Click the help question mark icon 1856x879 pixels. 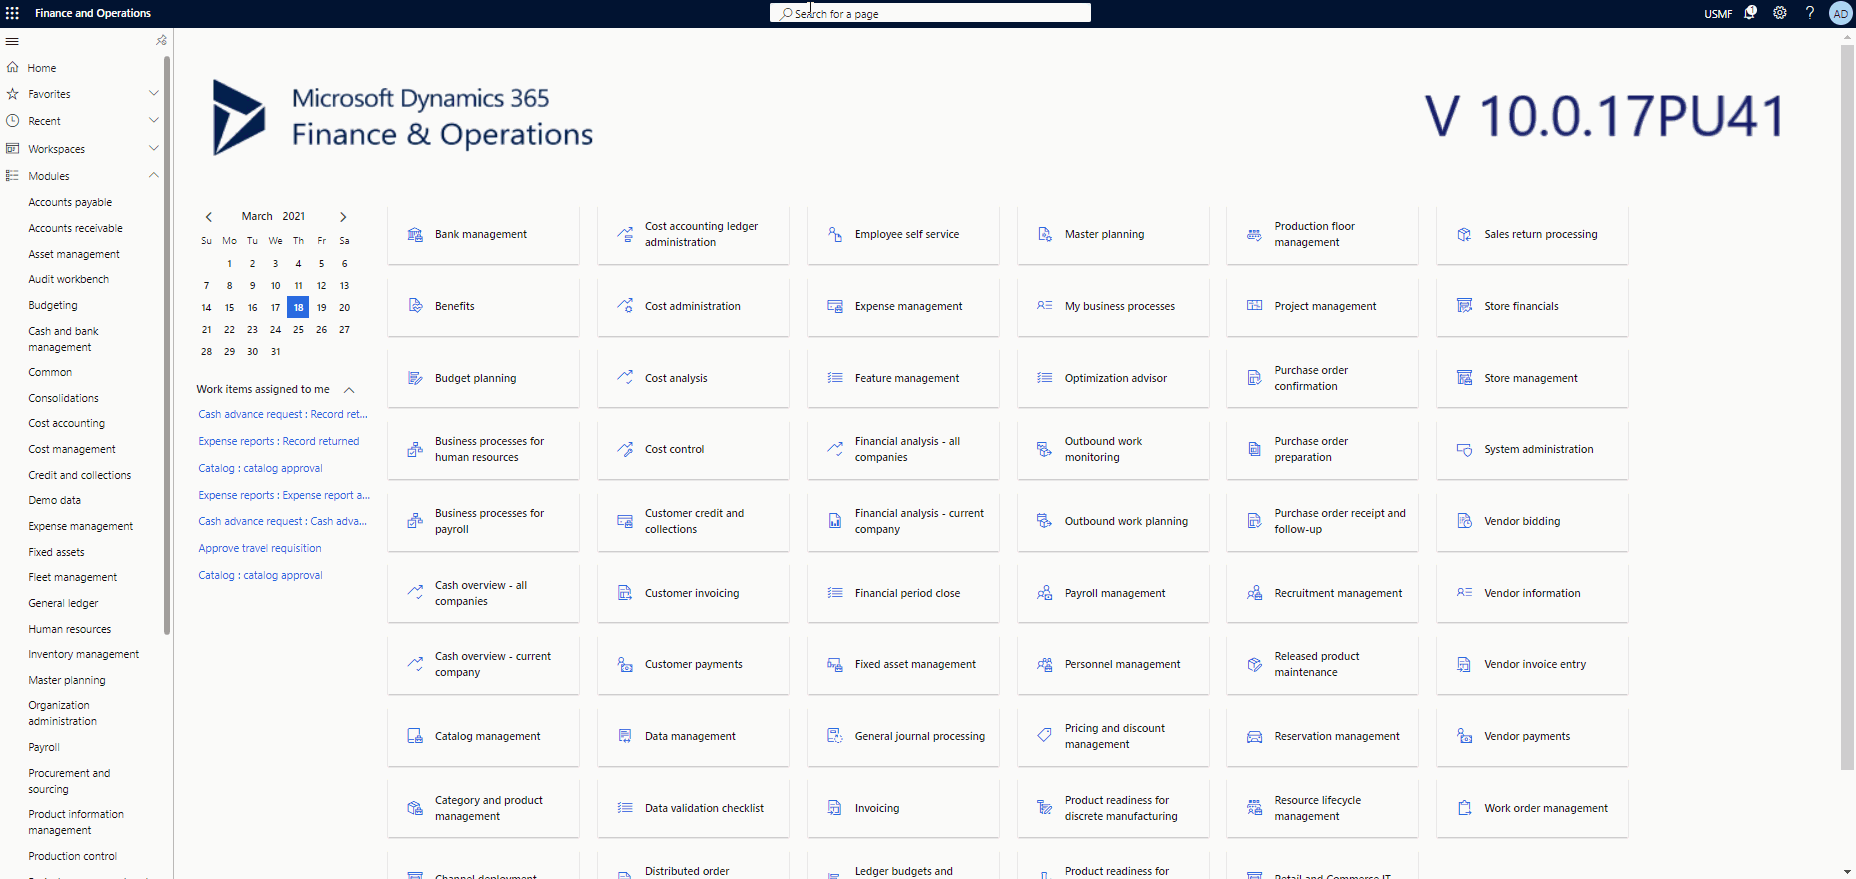point(1809,13)
